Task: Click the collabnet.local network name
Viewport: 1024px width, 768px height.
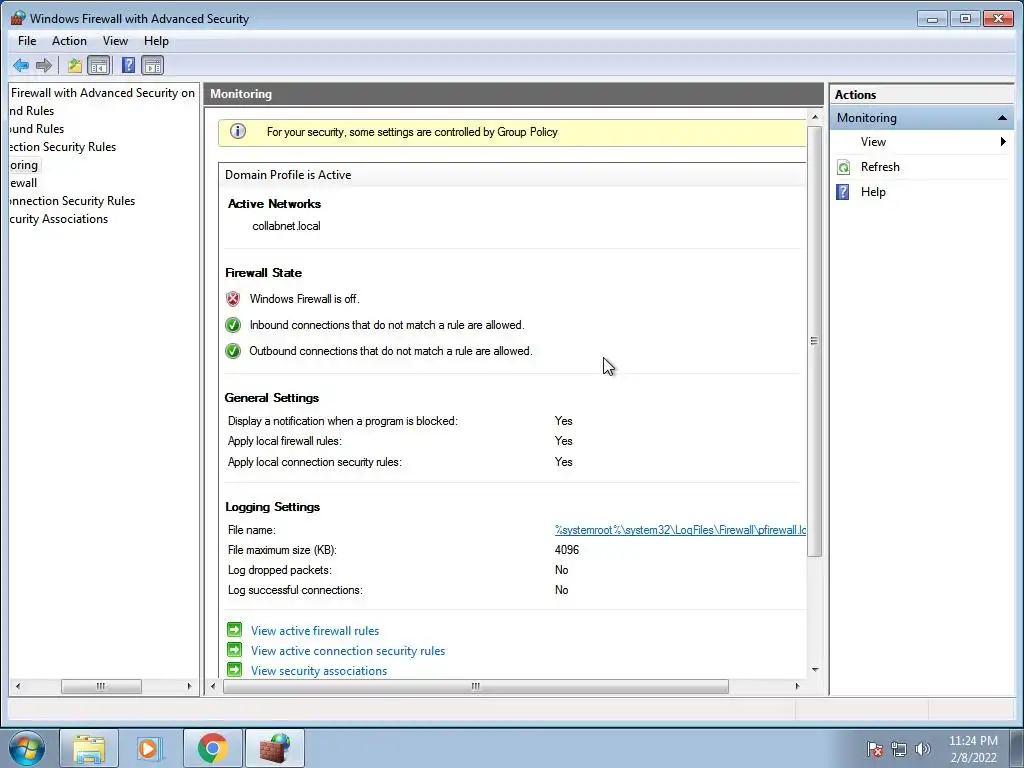Action: tap(286, 226)
